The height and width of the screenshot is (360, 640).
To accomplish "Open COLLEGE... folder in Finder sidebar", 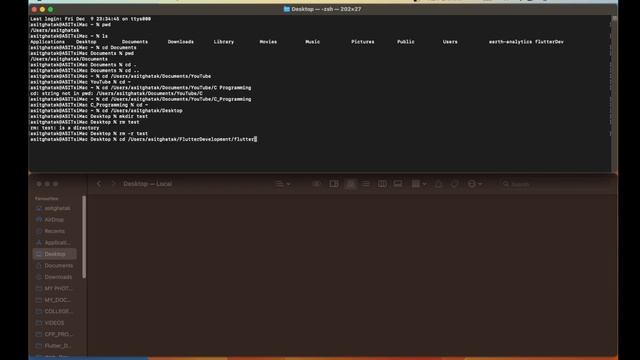I will tap(54, 311).
